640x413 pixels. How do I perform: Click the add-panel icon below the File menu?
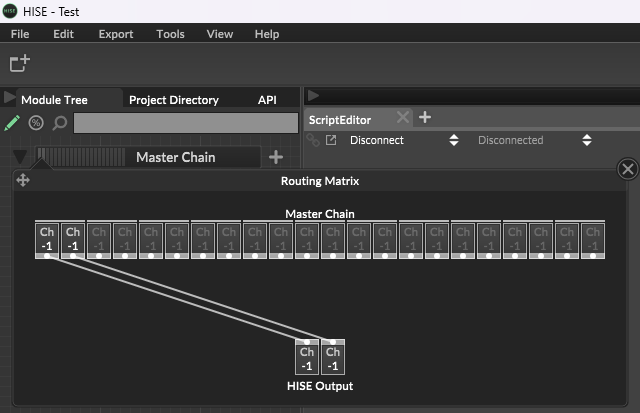tap(19, 64)
